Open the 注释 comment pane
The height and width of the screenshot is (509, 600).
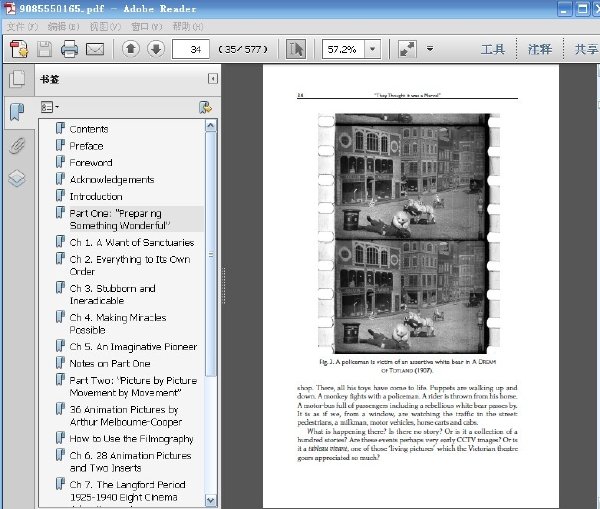click(540, 49)
